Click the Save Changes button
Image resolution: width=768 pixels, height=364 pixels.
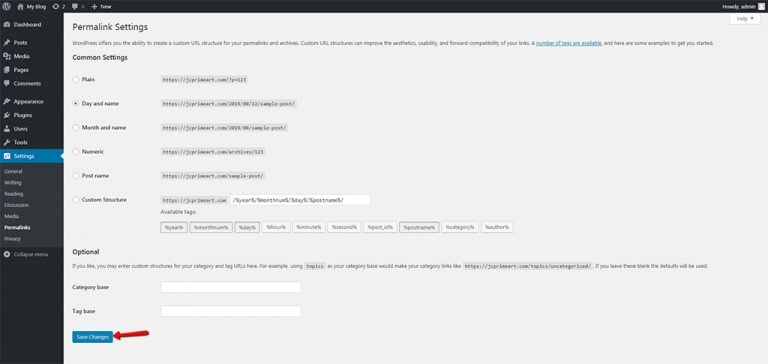(x=93, y=337)
